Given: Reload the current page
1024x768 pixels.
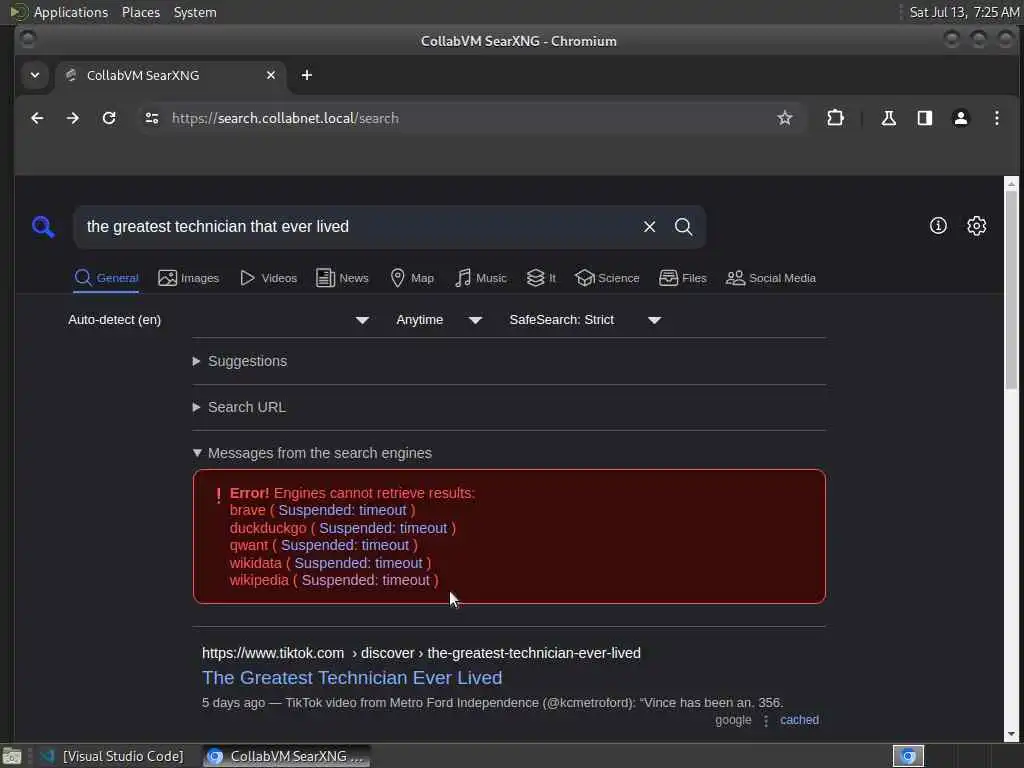Looking at the screenshot, I should click(x=109, y=118).
